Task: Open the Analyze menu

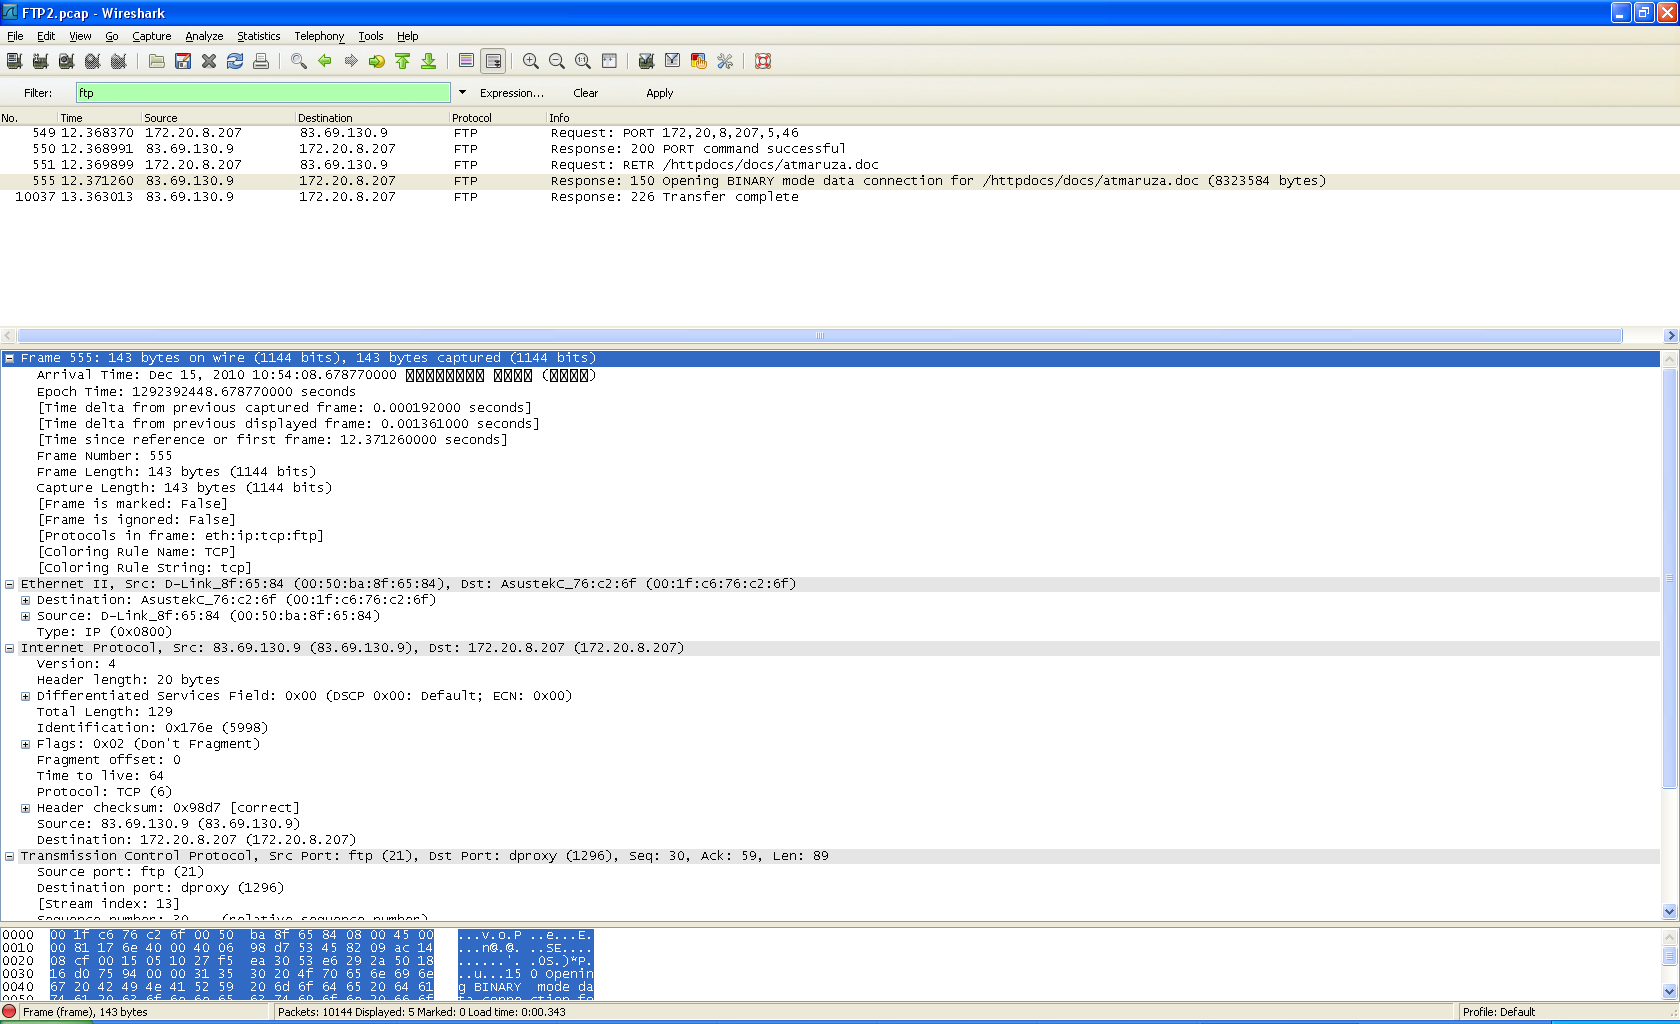Action: (204, 36)
